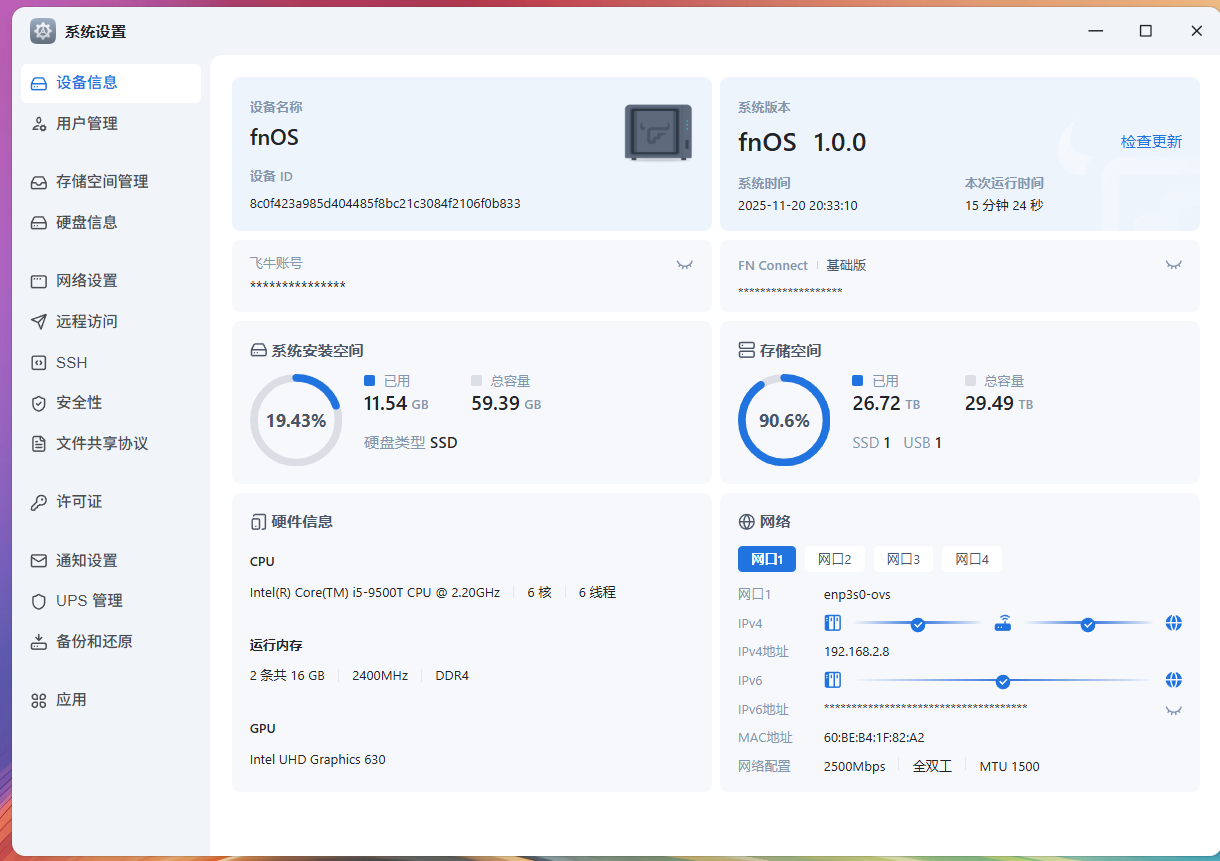Reveal the hidden 飞牛账号 value
1220x861 pixels.
[x=685, y=265]
